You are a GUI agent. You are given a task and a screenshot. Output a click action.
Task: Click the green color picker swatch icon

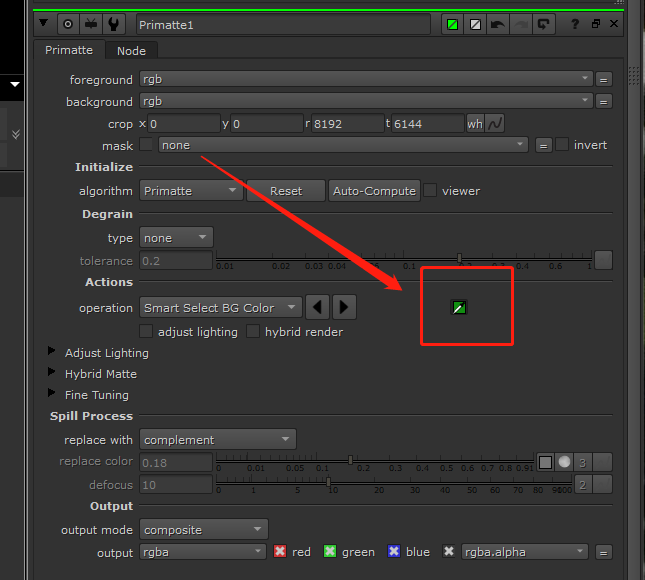pos(459,307)
